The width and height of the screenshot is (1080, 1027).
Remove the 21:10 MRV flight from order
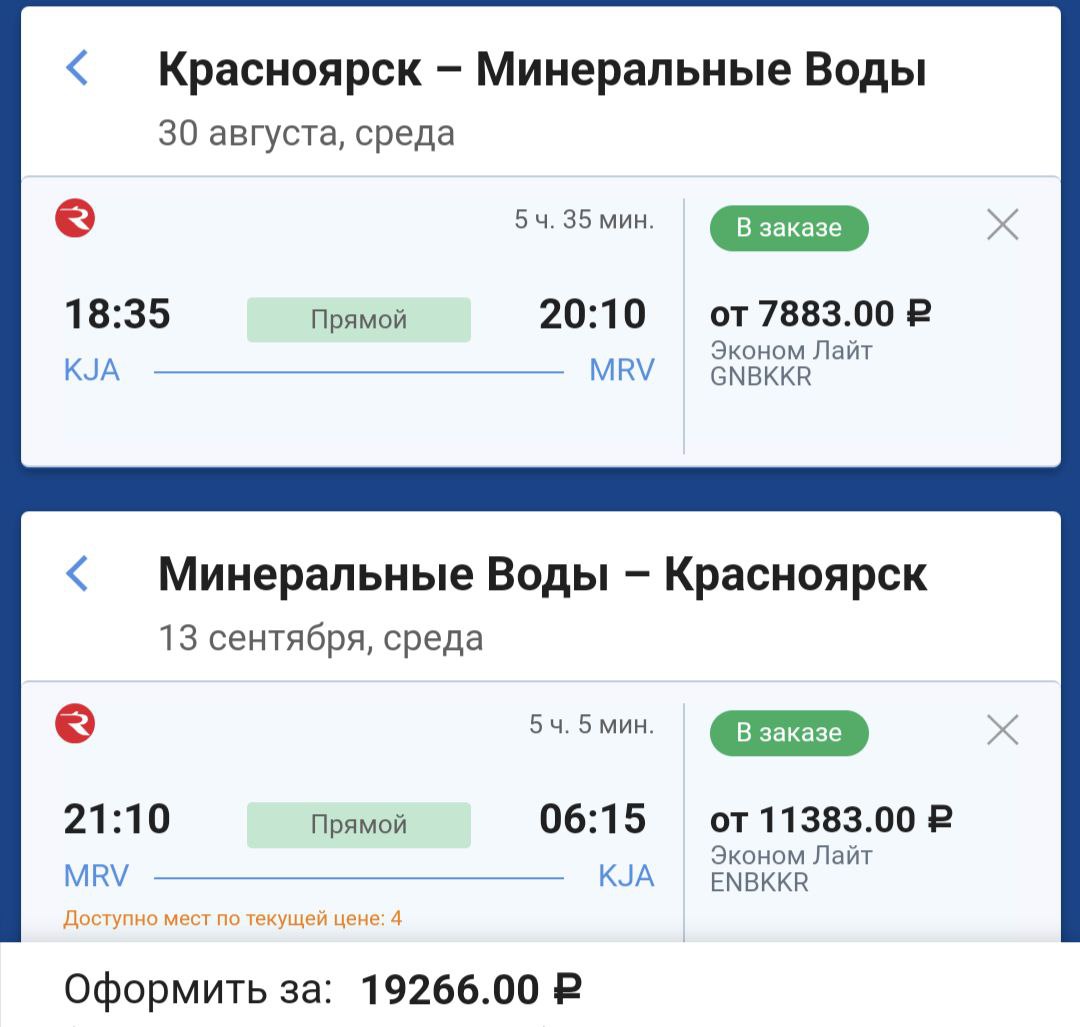pyautogui.click(x=1002, y=731)
